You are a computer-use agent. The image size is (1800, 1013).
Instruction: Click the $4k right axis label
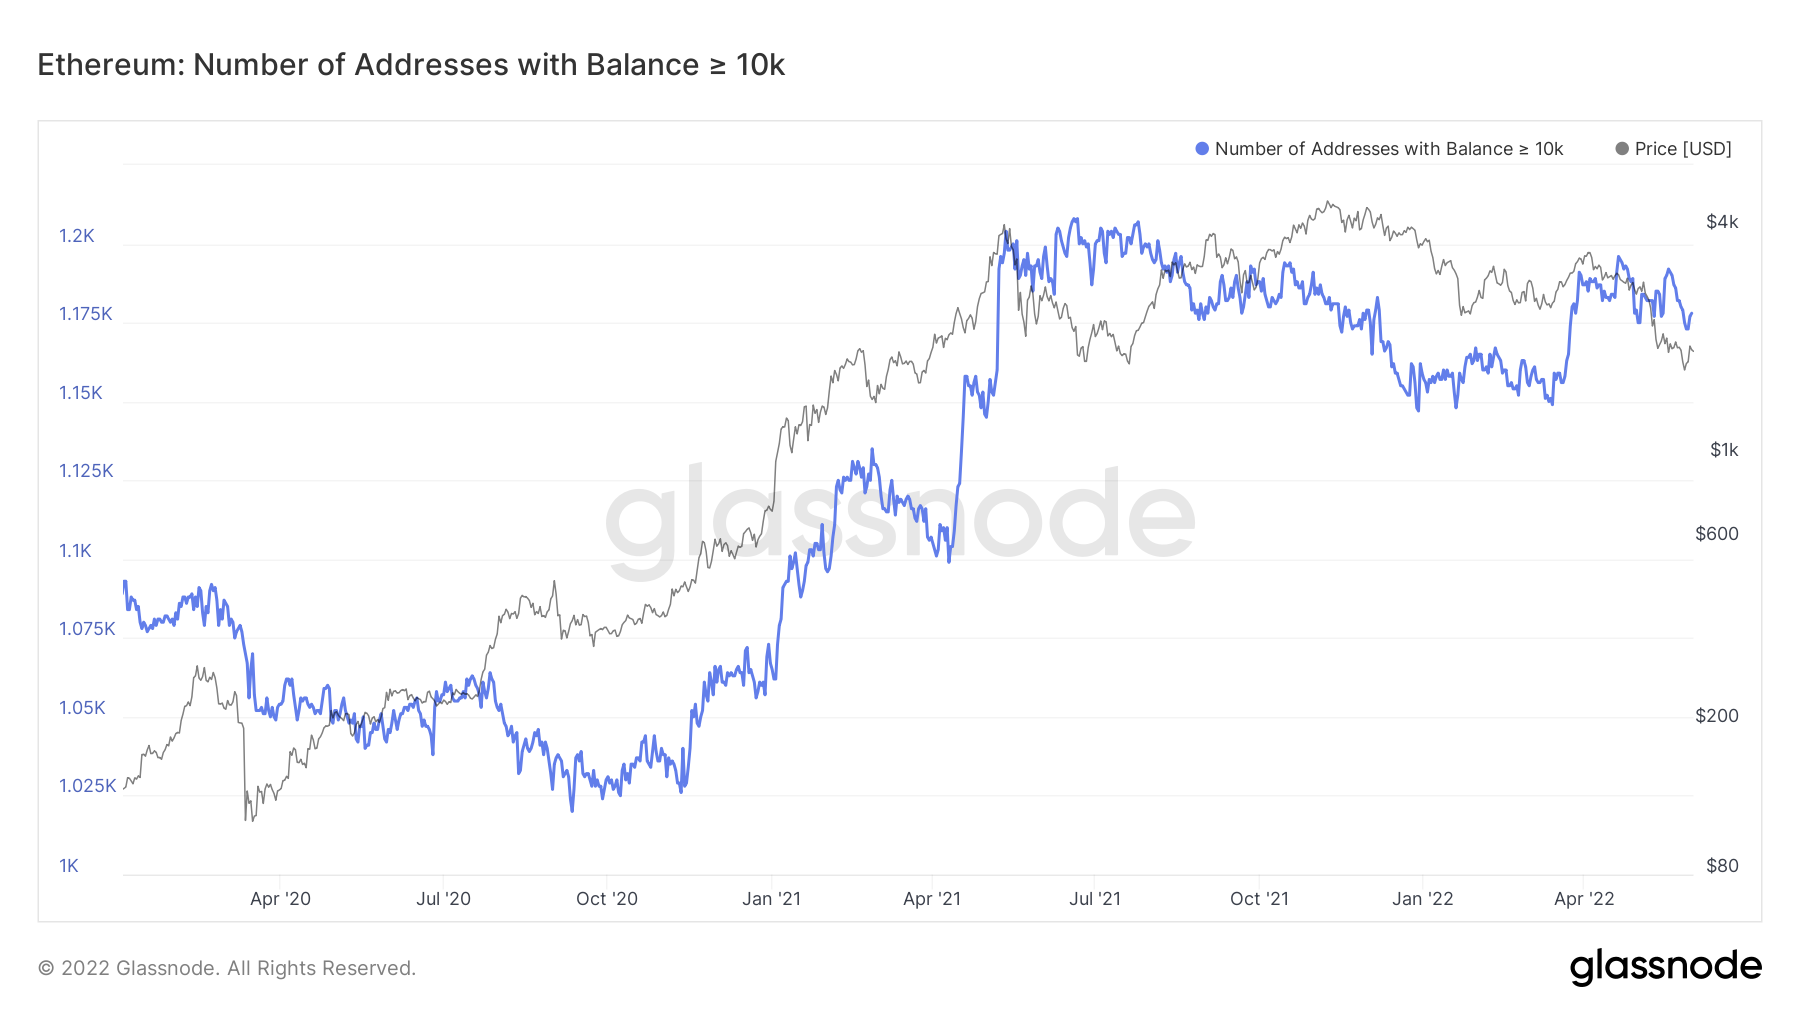[1722, 222]
